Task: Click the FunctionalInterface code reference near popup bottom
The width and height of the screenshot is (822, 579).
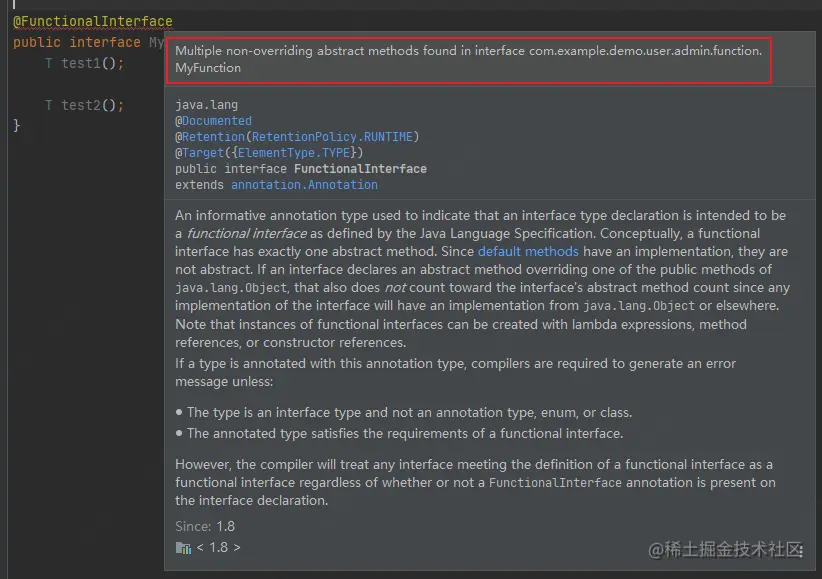Action: (554, 482)
